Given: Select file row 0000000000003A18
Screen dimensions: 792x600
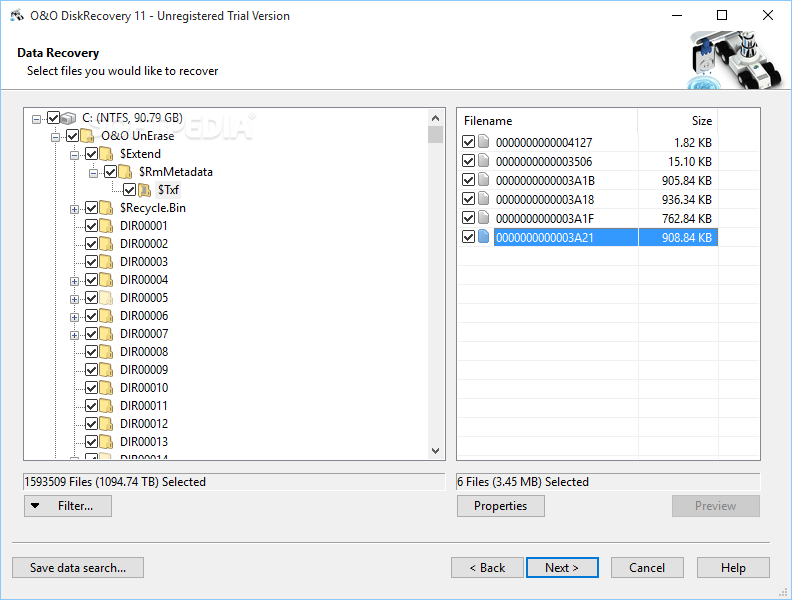Looking at the screenshot, I should (x=588, y=199).
